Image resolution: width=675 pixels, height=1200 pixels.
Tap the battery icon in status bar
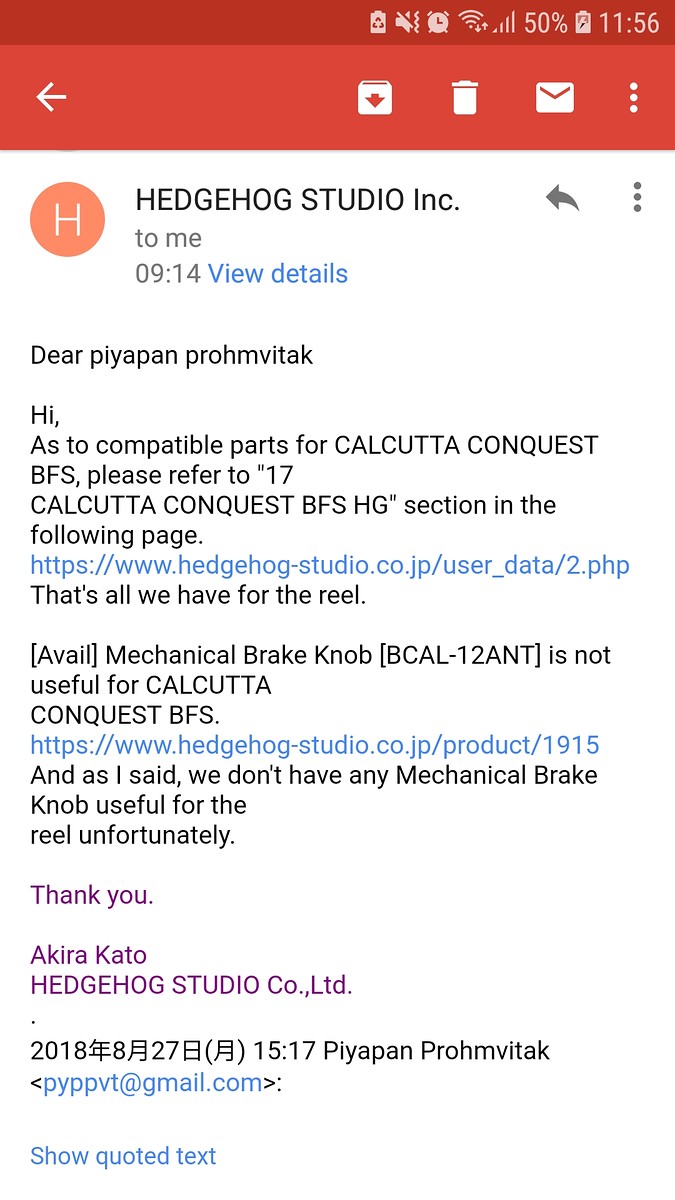click(584, 22)
